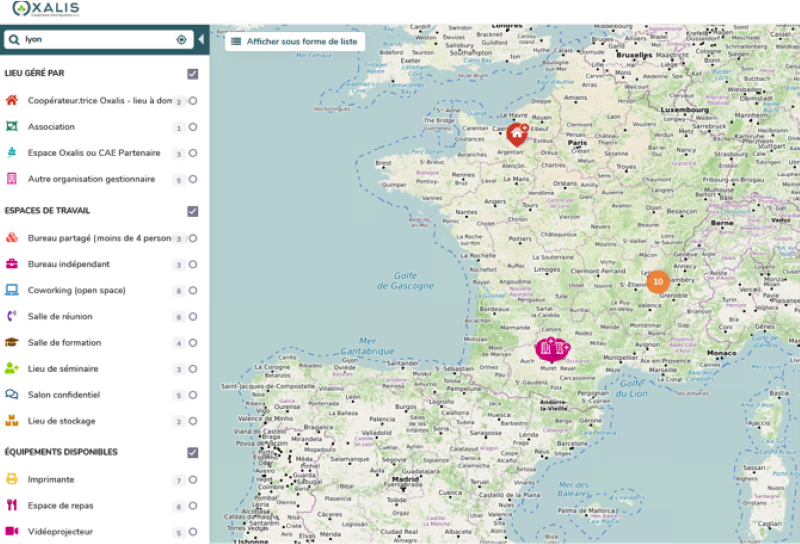
Task: Click the geolocate target icon in search bar
Action: 181,40
